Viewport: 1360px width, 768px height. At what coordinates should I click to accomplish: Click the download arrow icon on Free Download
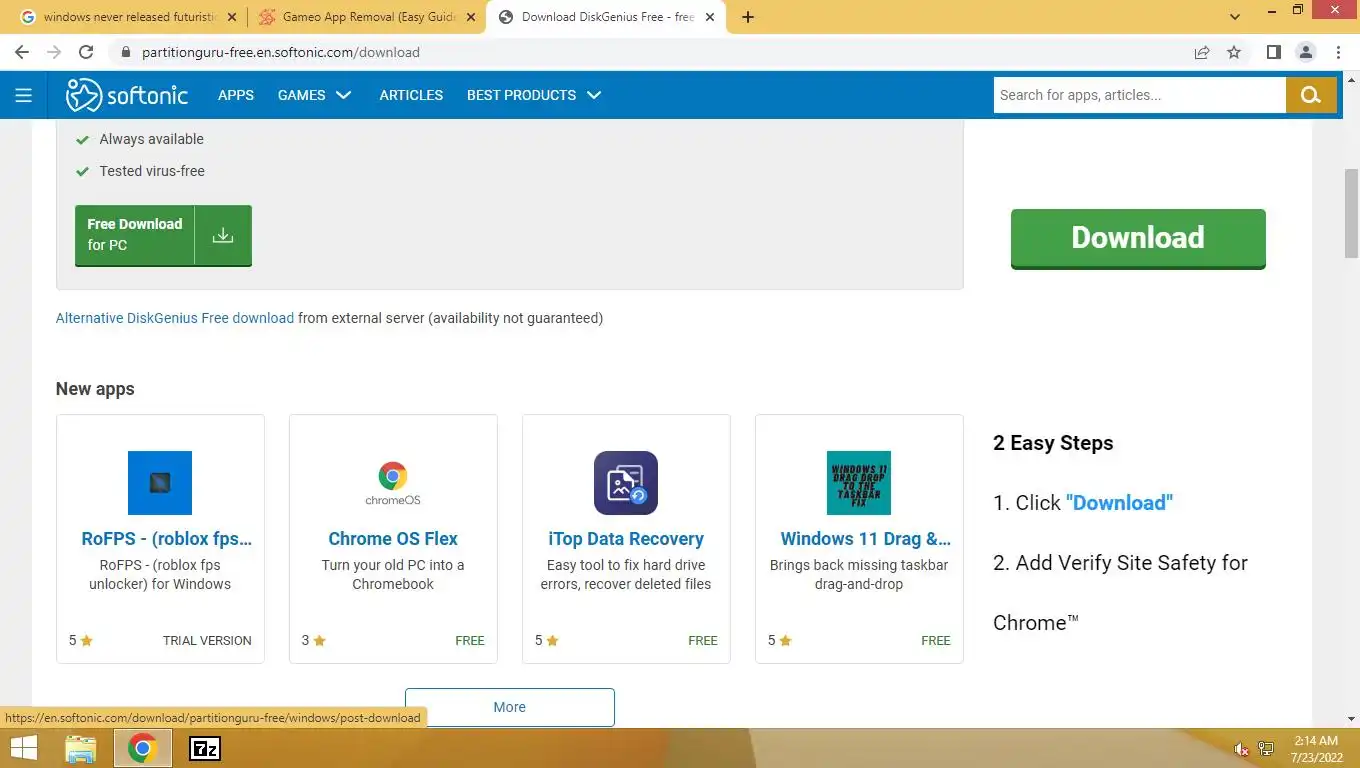pos(223,235)
